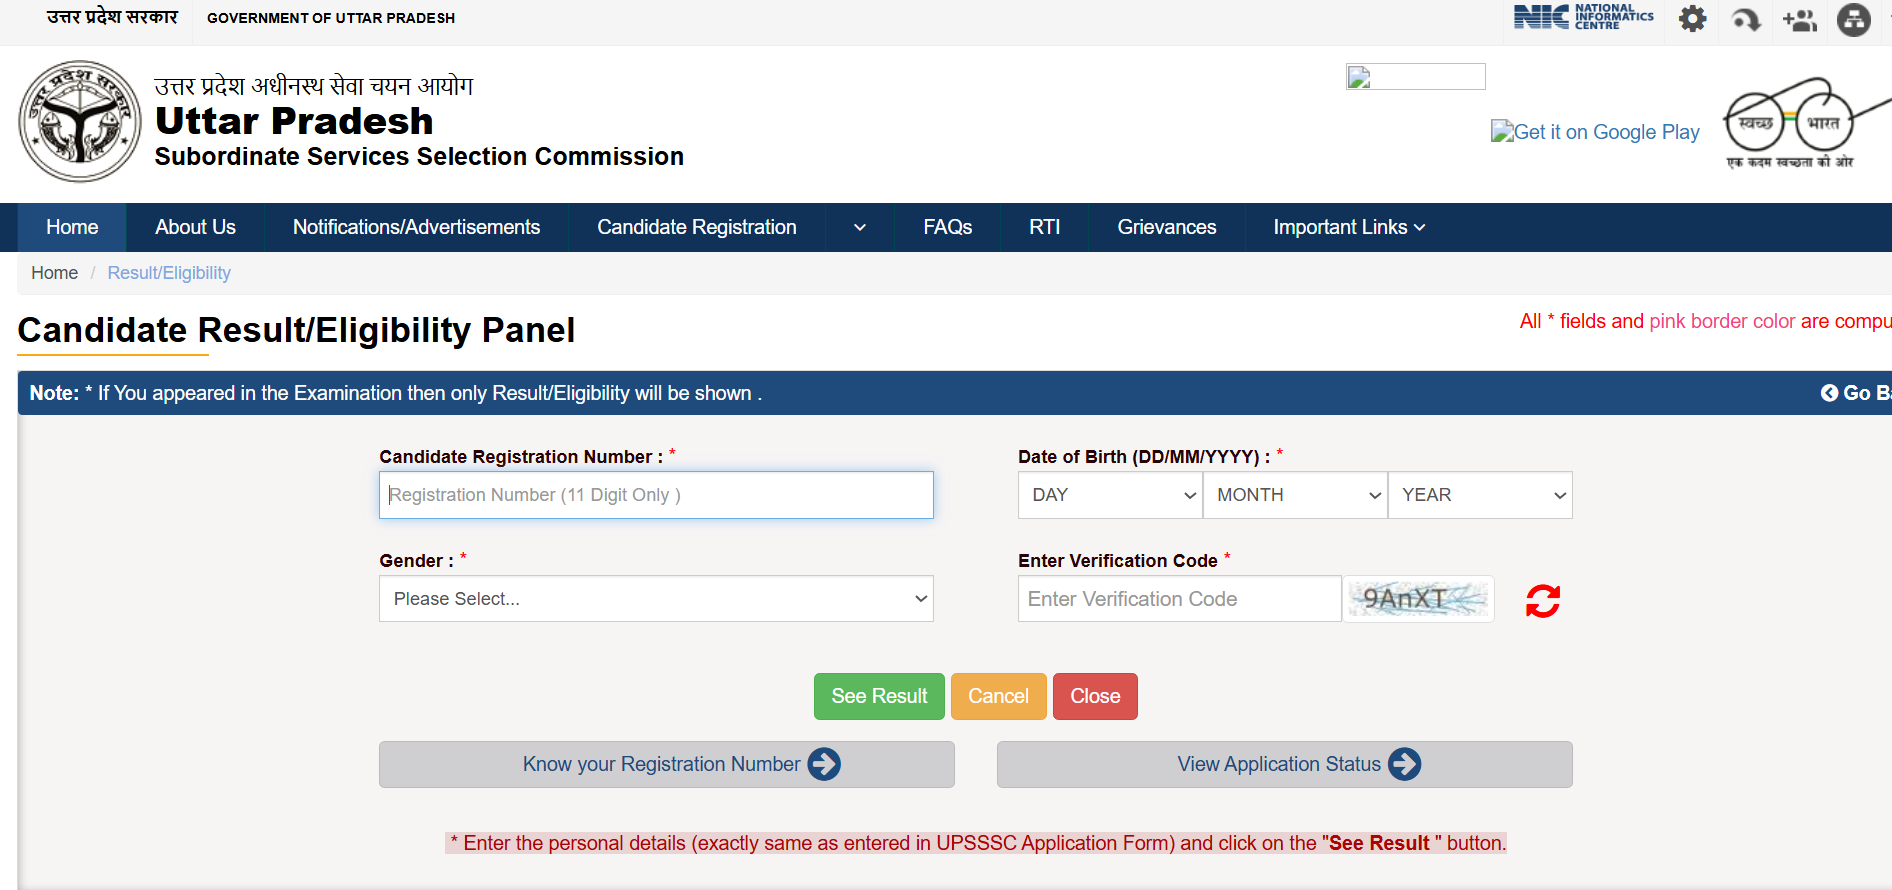Refresh the verification code captcha
This screenshot has width=1892, height=890.
[1542, 601]
